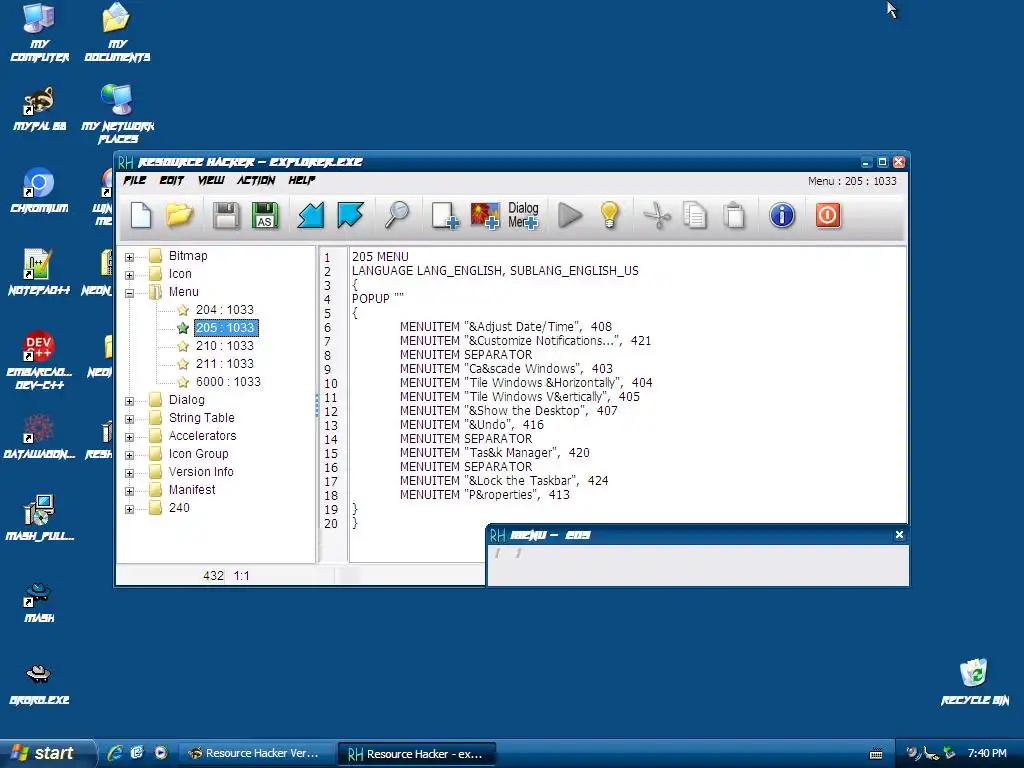This screenshot has width=1024, height=768.
Task: Close the Menu - 205 preview window
Action: pyautogui.click(x=899, y=535)
